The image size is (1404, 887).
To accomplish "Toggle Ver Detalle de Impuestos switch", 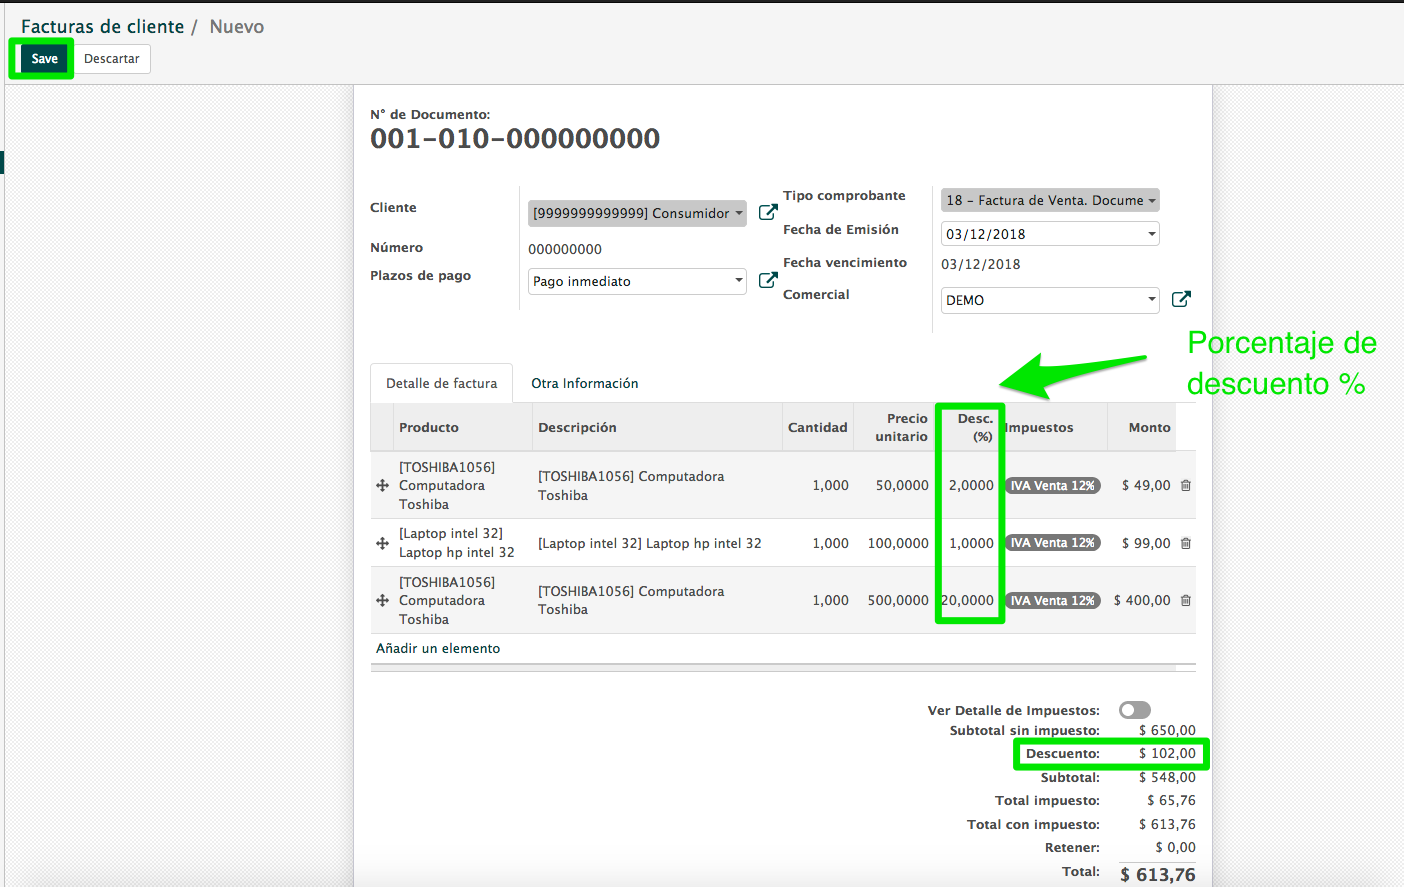I will click(1135, 710).
